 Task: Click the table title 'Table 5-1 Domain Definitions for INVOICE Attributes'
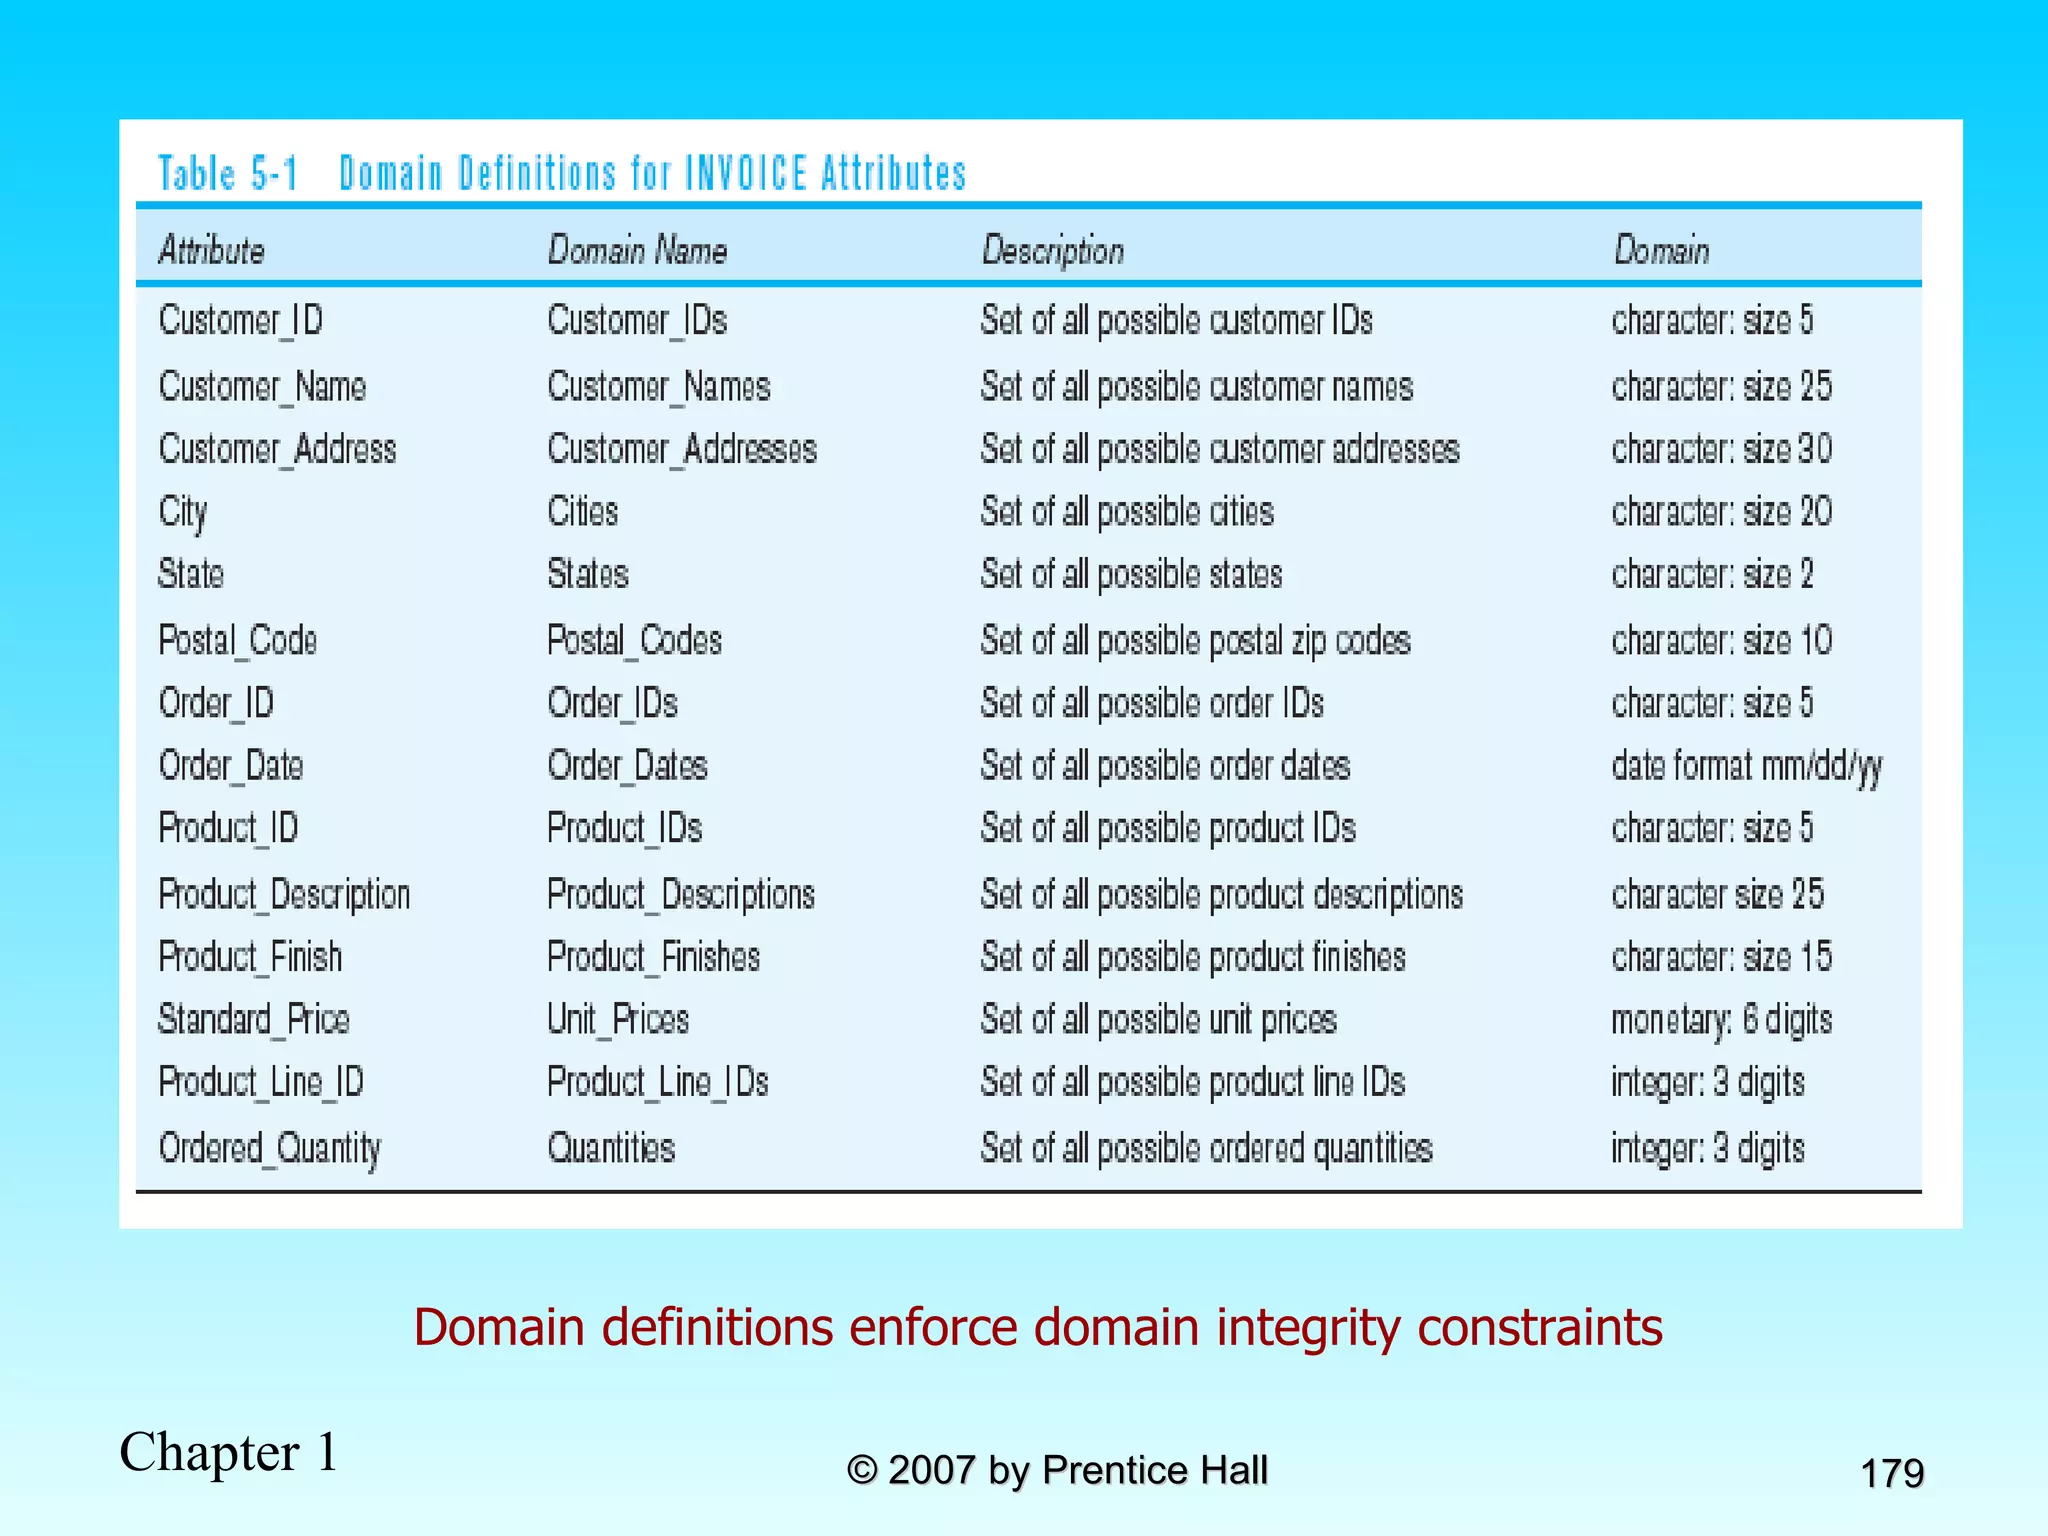tap(562, 173)
